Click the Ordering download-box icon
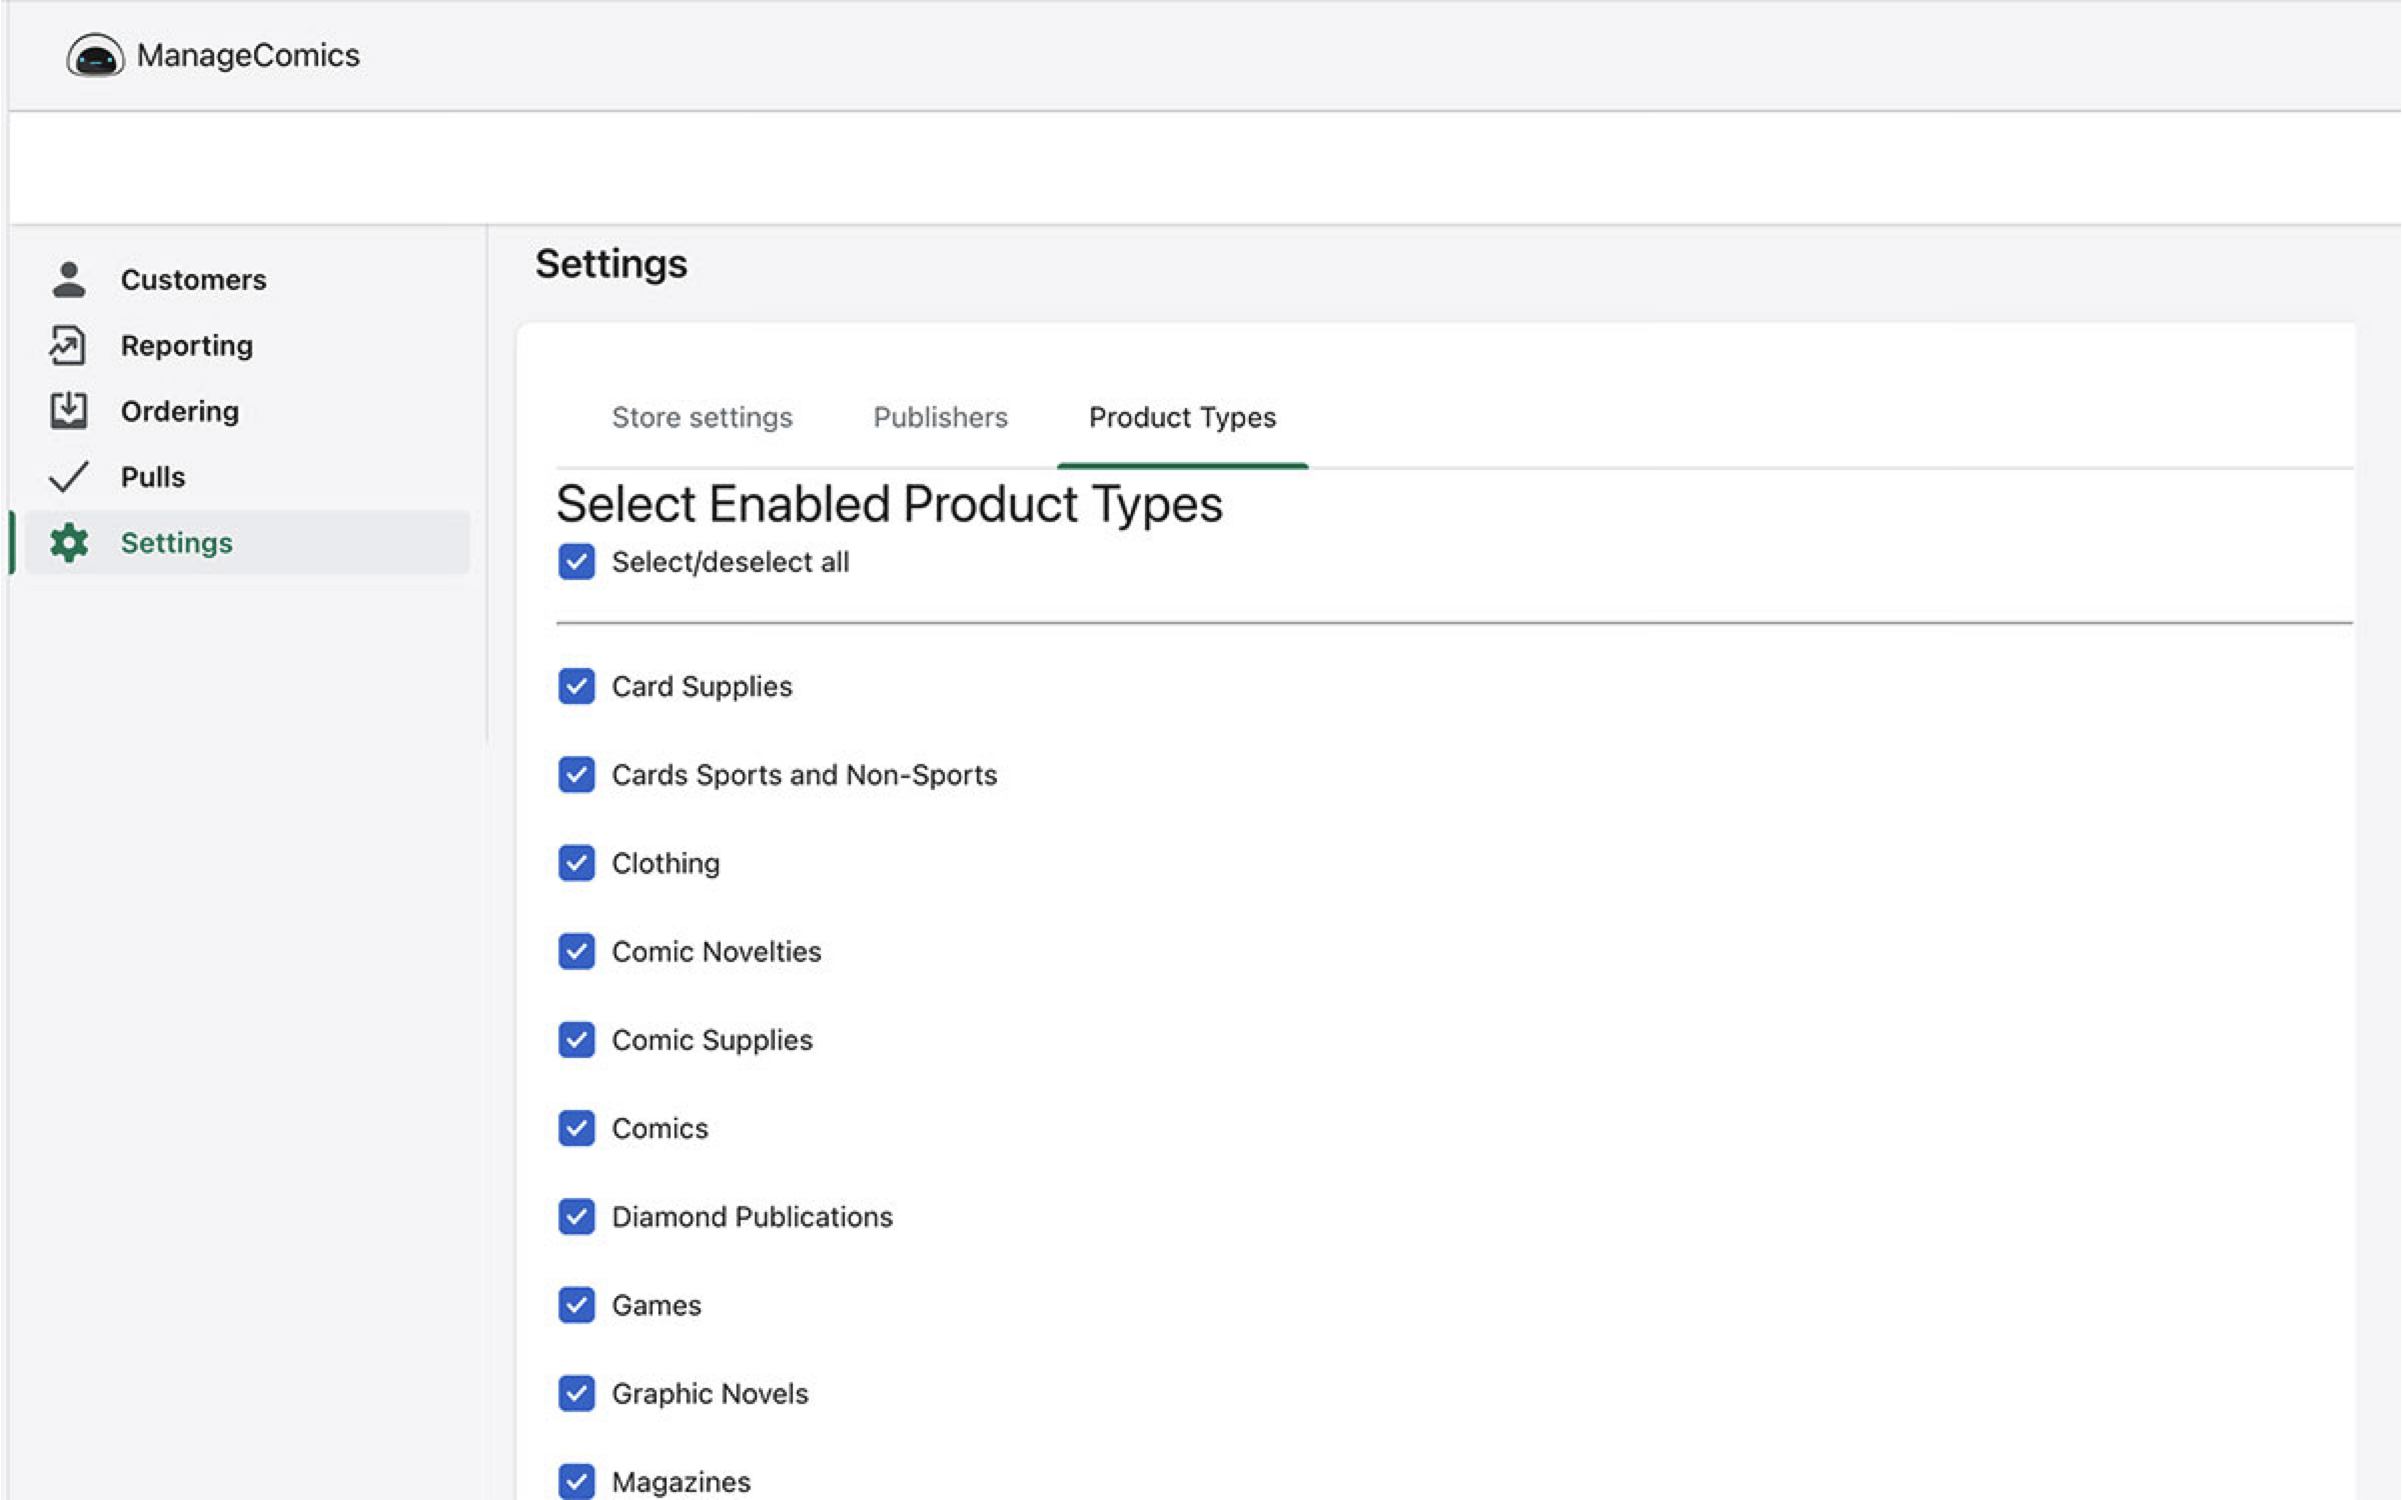The image size is (2402, 1500). (69, 410)
